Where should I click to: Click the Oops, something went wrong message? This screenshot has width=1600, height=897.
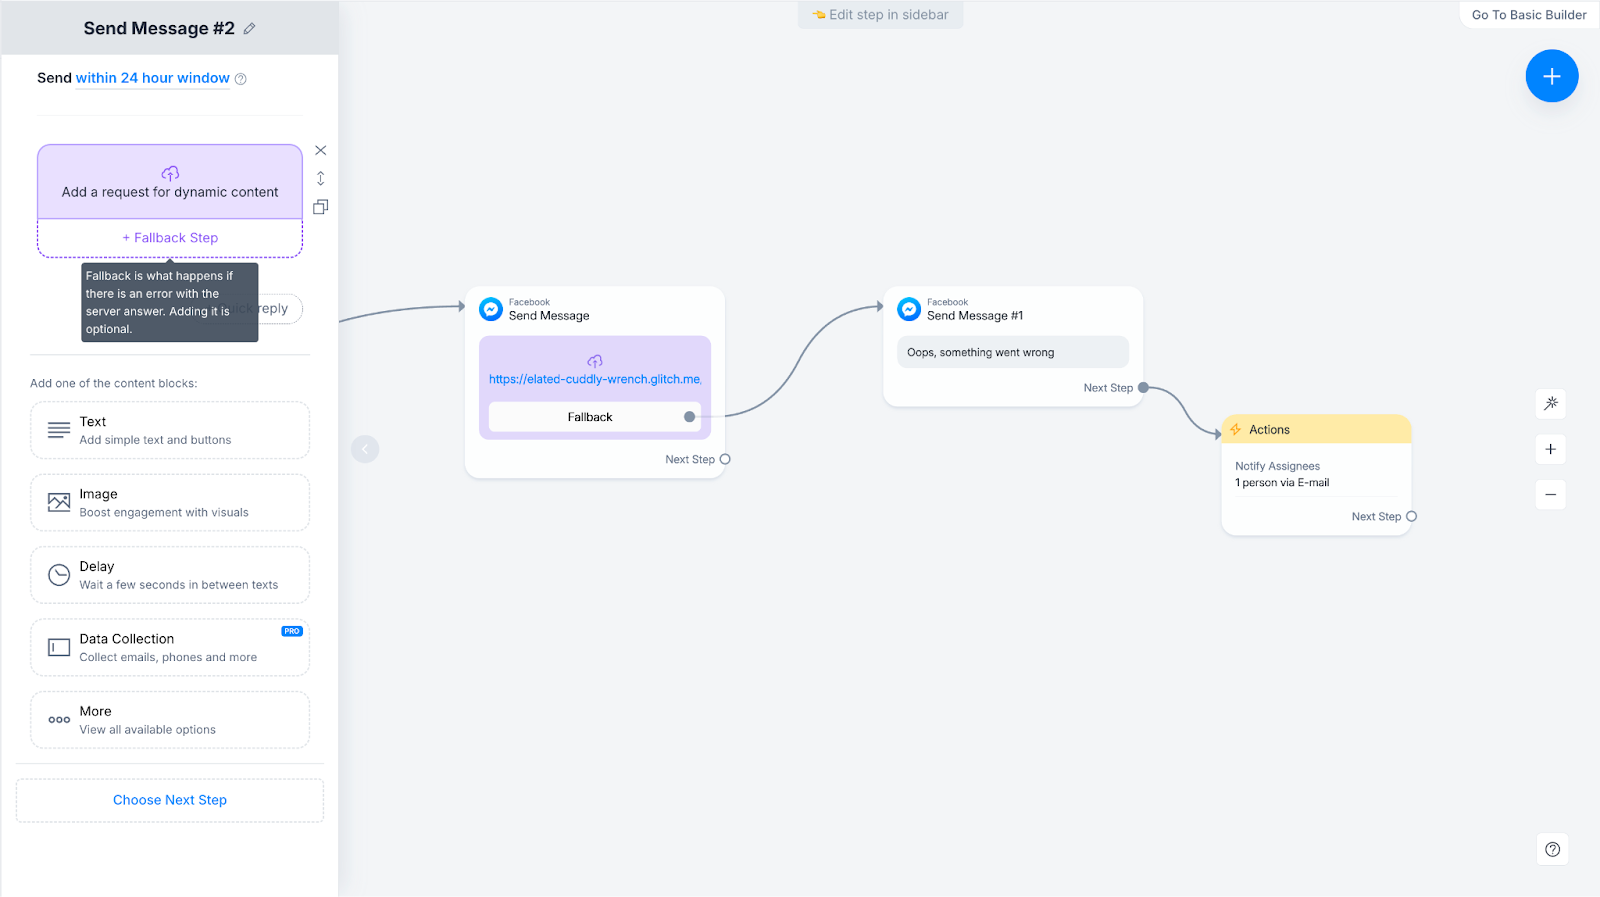point(1013,352)
